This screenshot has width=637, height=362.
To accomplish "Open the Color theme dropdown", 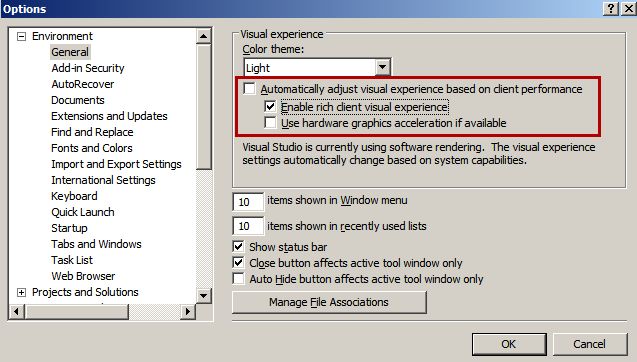I will (x=382, y=67).
